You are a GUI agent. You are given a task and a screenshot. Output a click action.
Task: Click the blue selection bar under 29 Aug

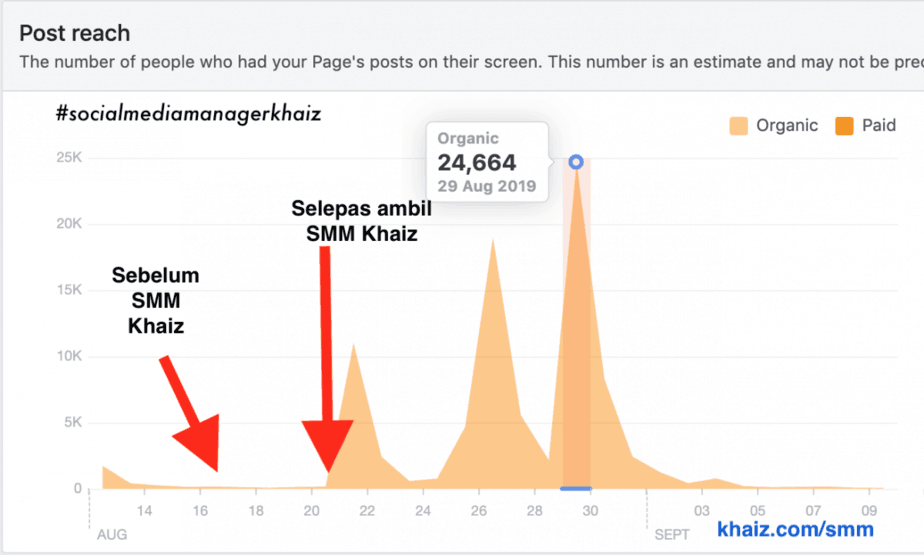pyautogui.click(x=576, y=489)
